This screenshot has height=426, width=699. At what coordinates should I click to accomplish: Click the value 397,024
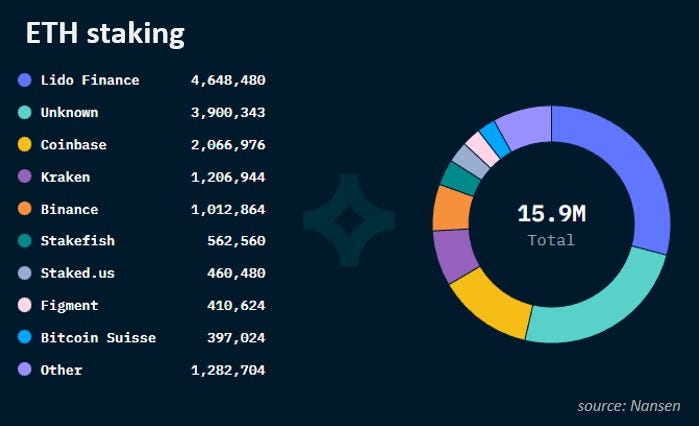(x=236, y=338)
